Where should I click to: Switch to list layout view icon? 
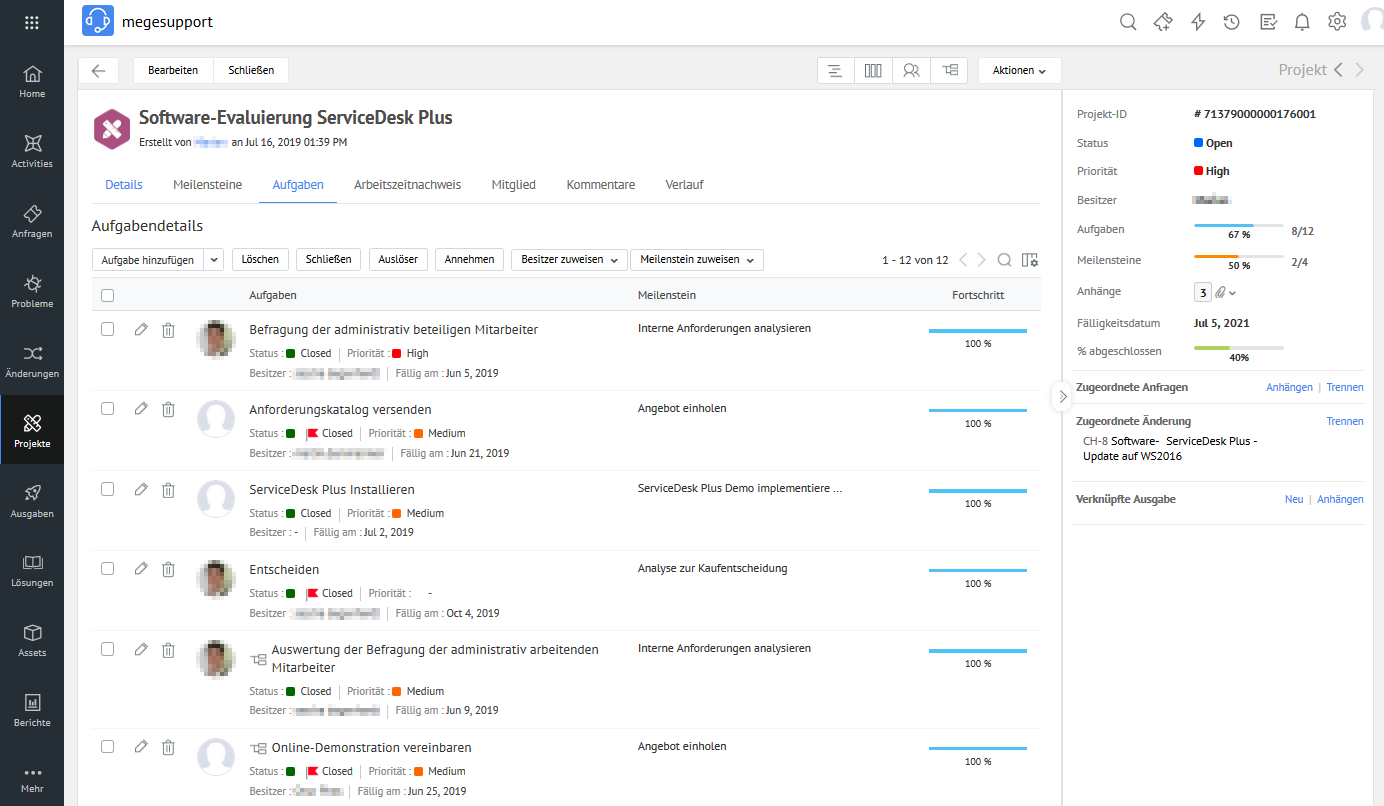click(x=835, y=70)
